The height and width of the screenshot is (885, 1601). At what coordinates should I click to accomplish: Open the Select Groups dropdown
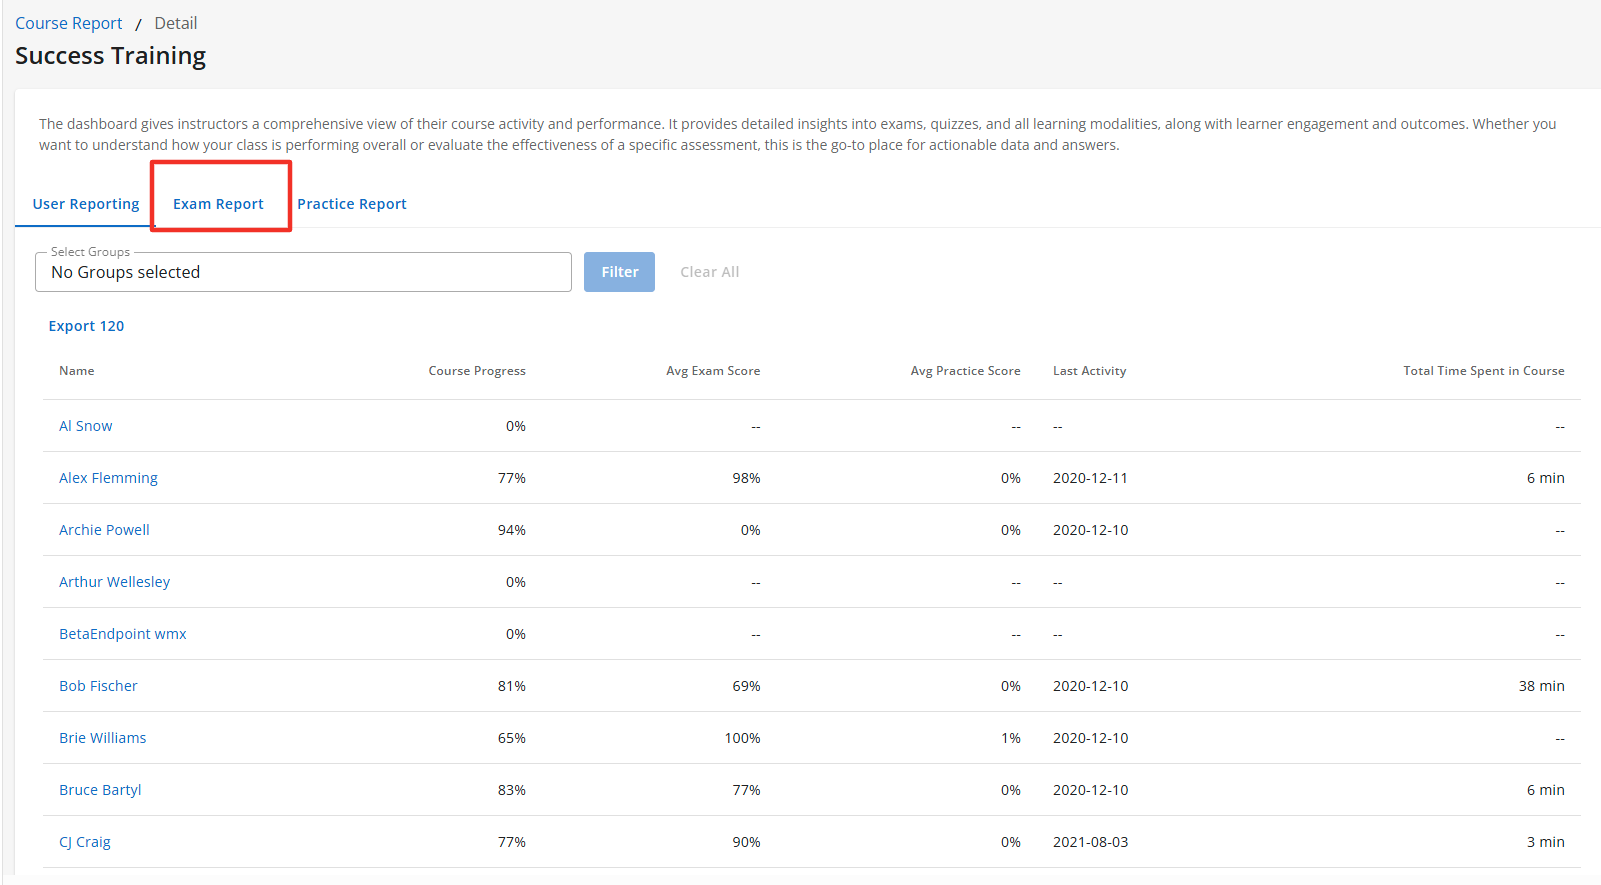(x=303, y=272)
